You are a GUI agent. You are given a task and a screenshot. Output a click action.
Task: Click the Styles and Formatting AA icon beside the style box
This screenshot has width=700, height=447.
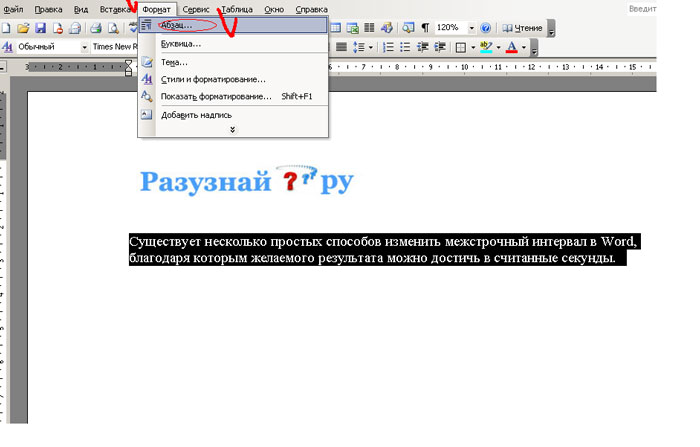click(7, 47)
